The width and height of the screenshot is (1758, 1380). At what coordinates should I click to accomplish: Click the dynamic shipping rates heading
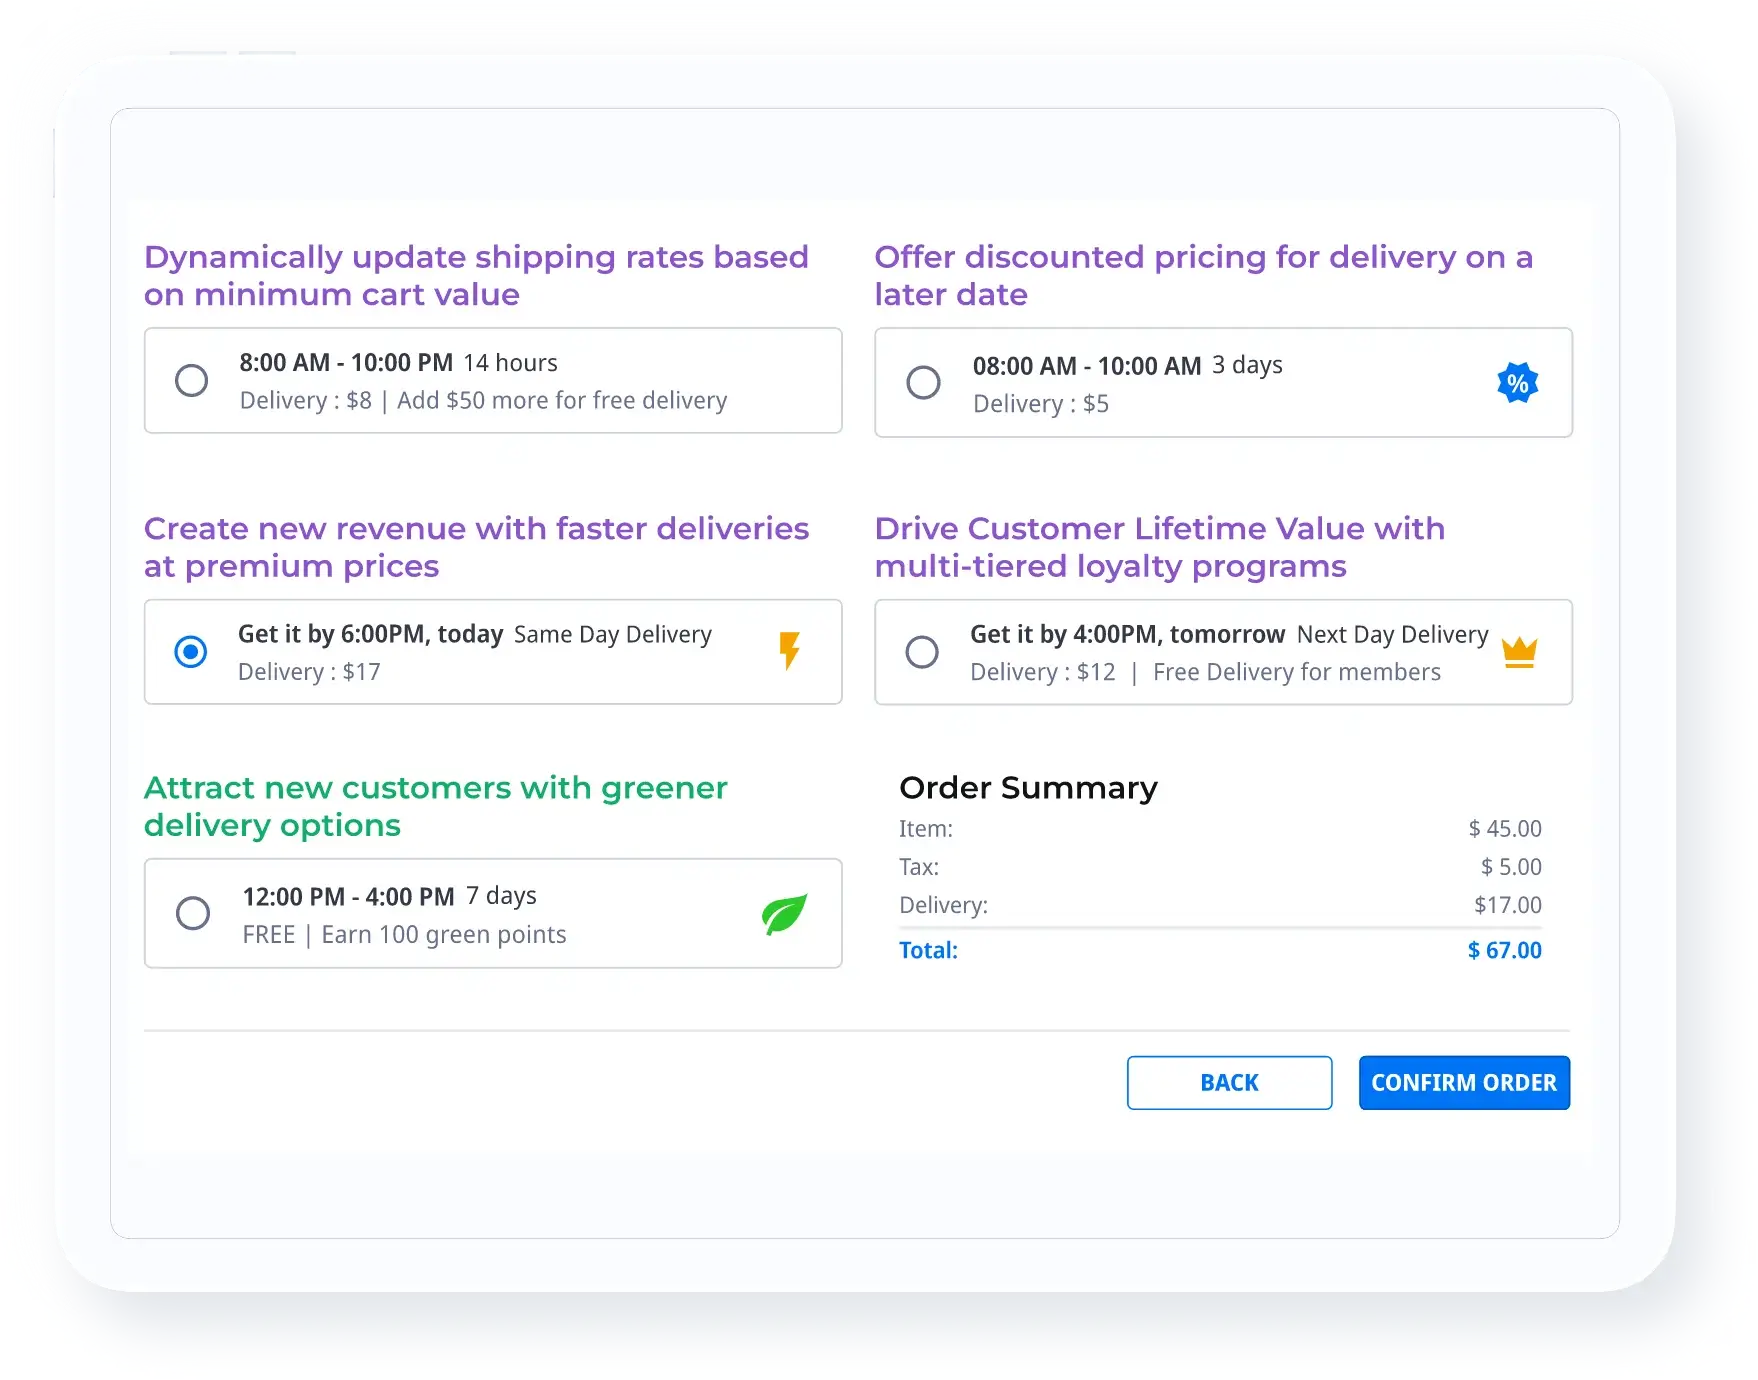click(x=476, y=275)
